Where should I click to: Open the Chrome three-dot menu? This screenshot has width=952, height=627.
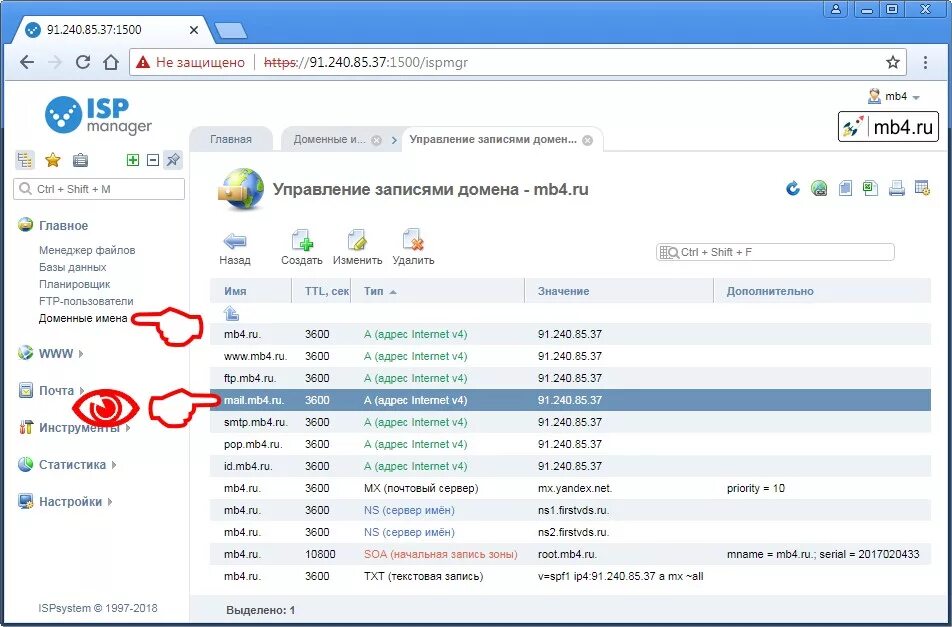point(925,62)
